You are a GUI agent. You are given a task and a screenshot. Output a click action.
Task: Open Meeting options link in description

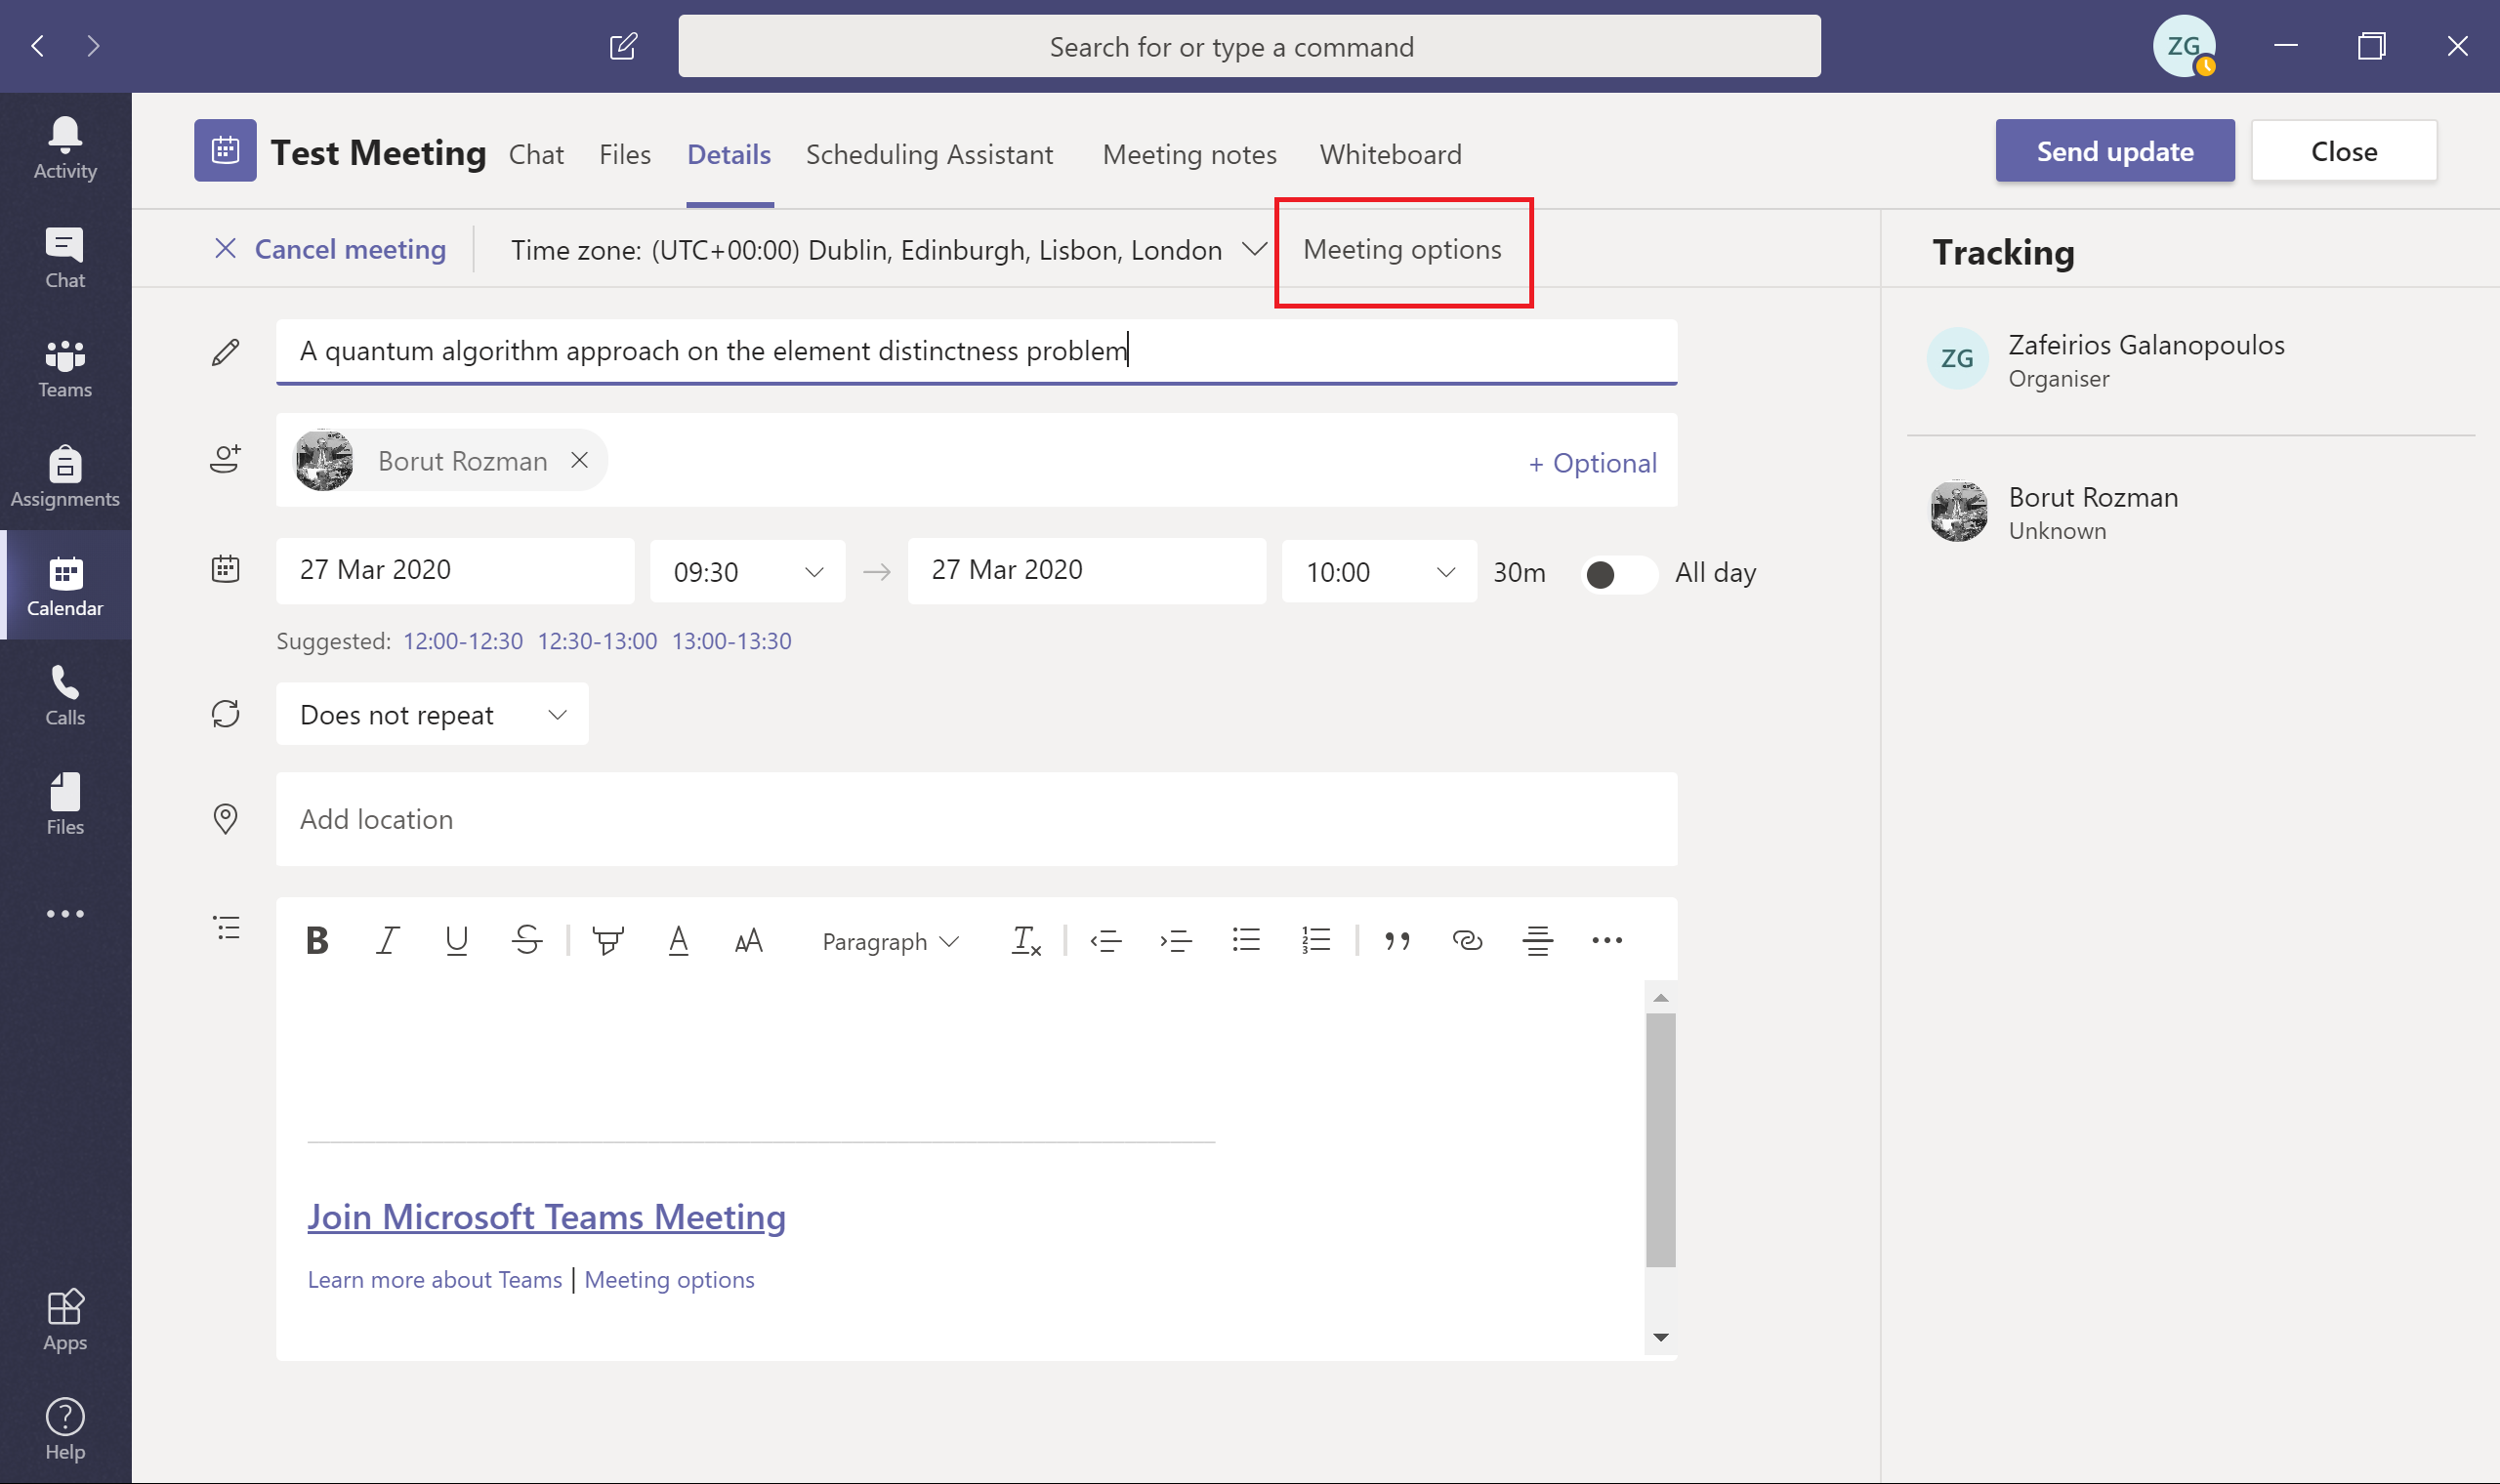(669, 1280)
